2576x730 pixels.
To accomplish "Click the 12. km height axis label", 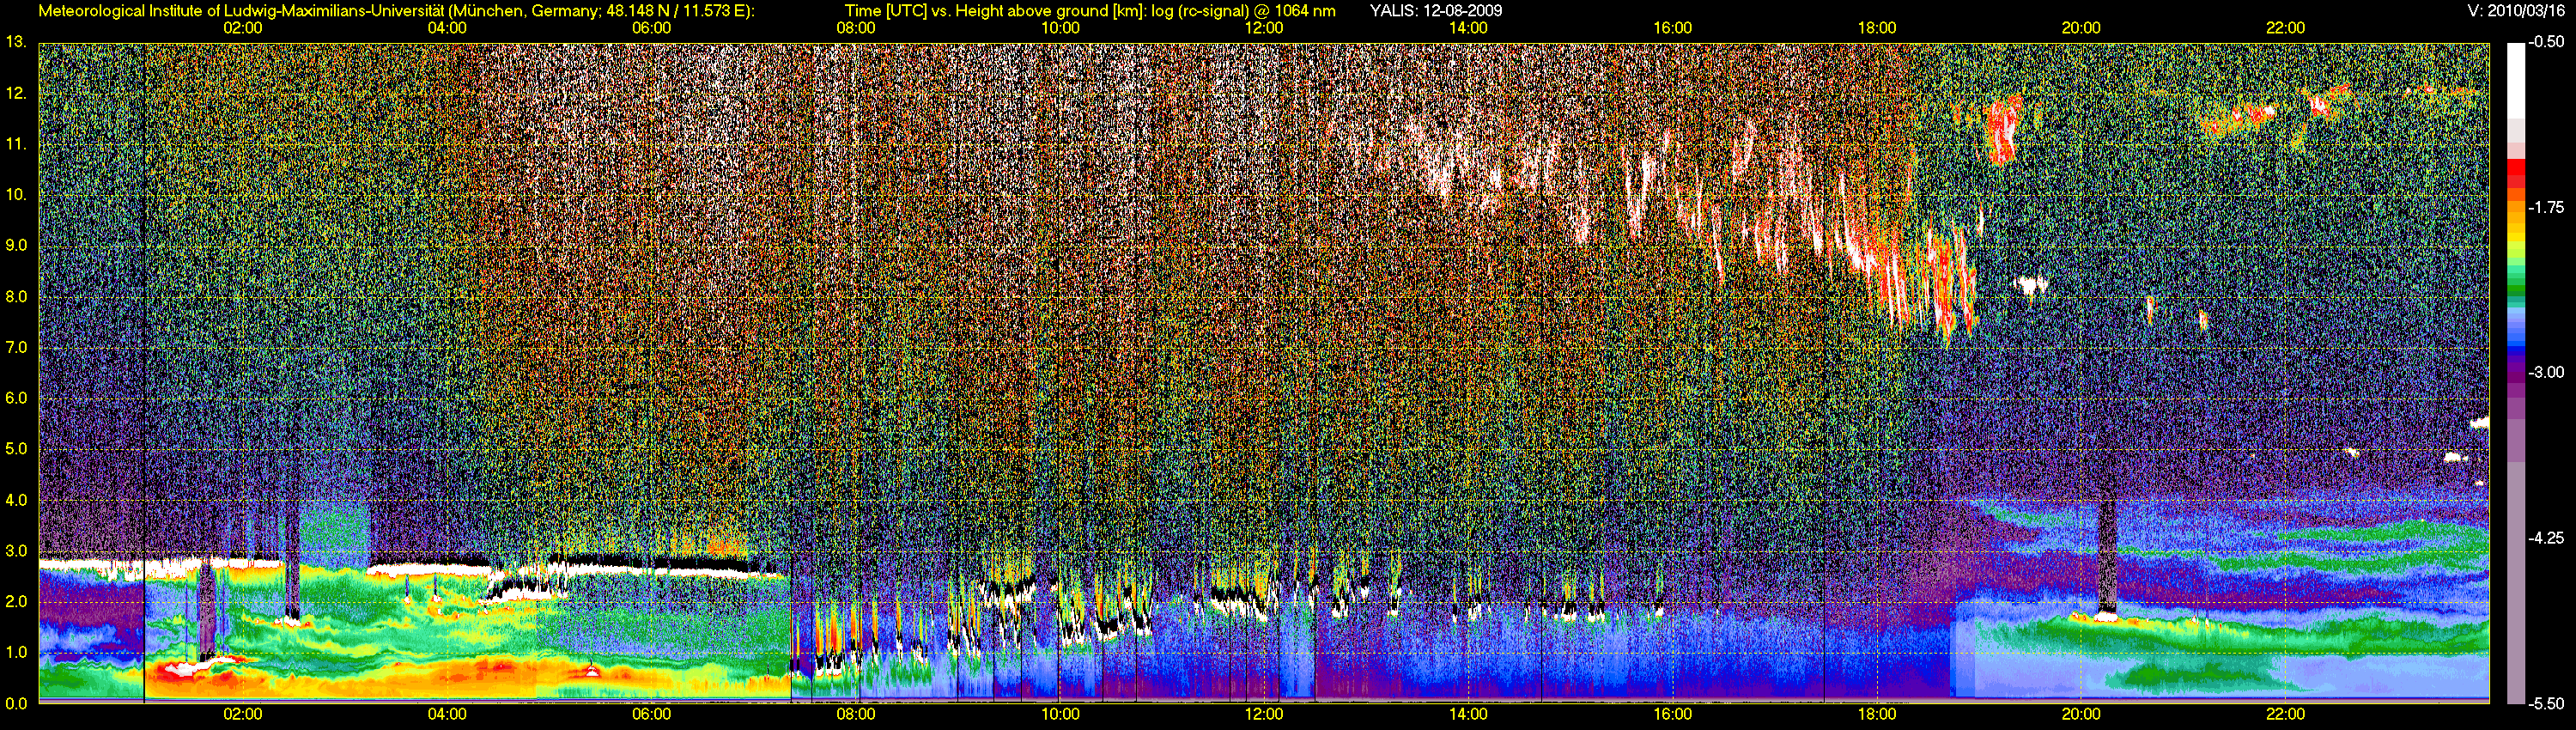I will [16, 93].
